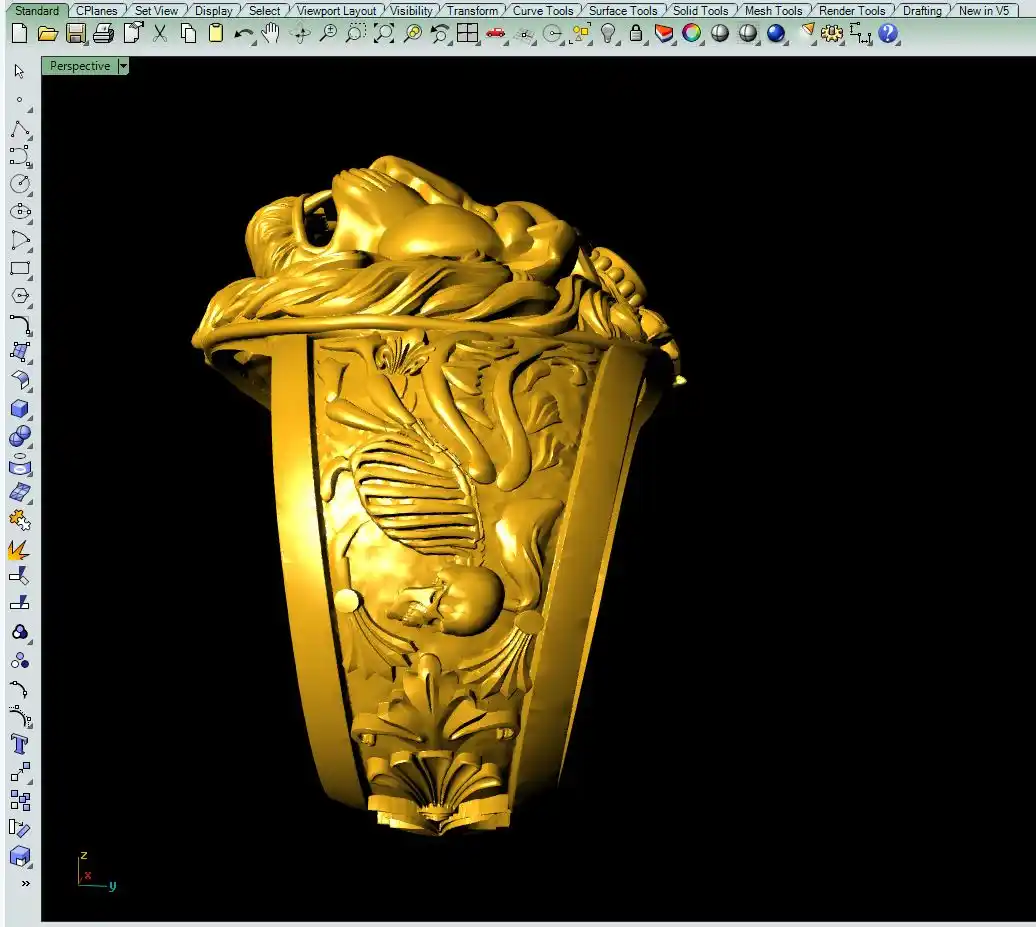Toggle object lock with padlock icon

[x=636, y=33]
